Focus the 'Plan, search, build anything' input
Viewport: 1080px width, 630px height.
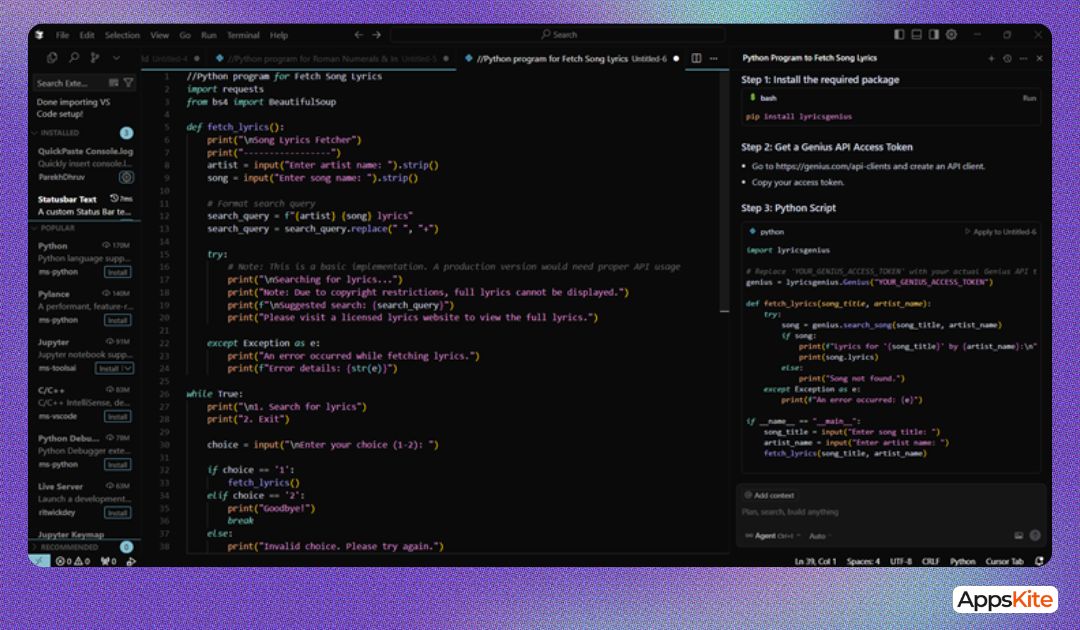pyautogui.click(x=891, y=512)
